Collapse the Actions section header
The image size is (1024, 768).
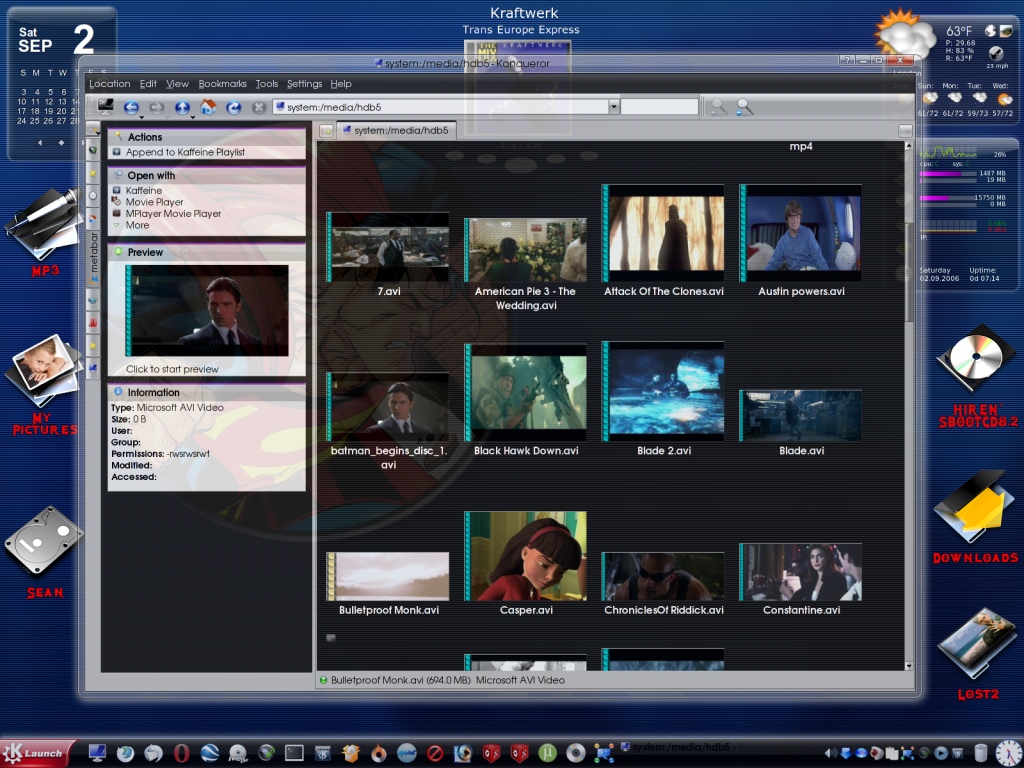[206, 137]
